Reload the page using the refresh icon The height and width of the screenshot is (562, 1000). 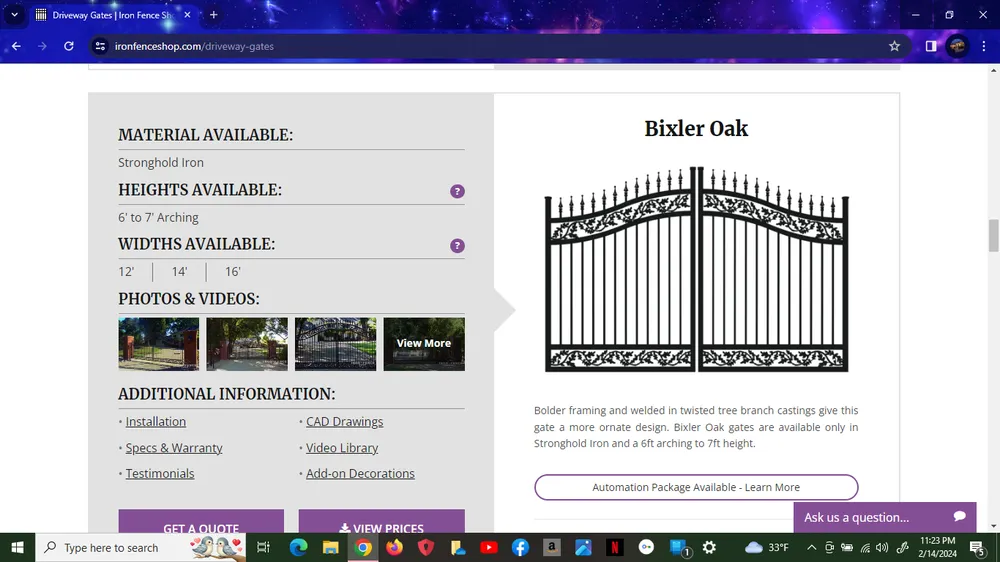click(69, 46)
